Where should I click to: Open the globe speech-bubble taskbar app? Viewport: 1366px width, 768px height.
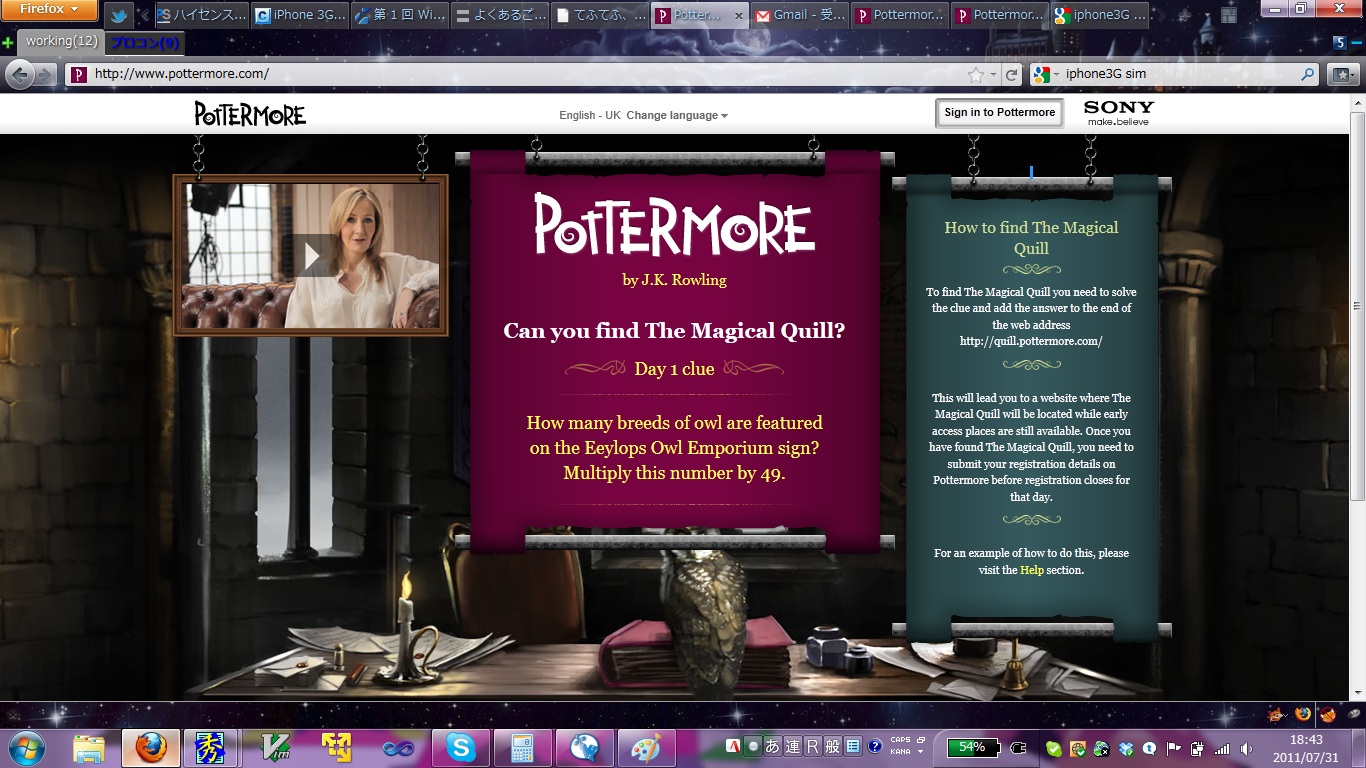point(584,747)
